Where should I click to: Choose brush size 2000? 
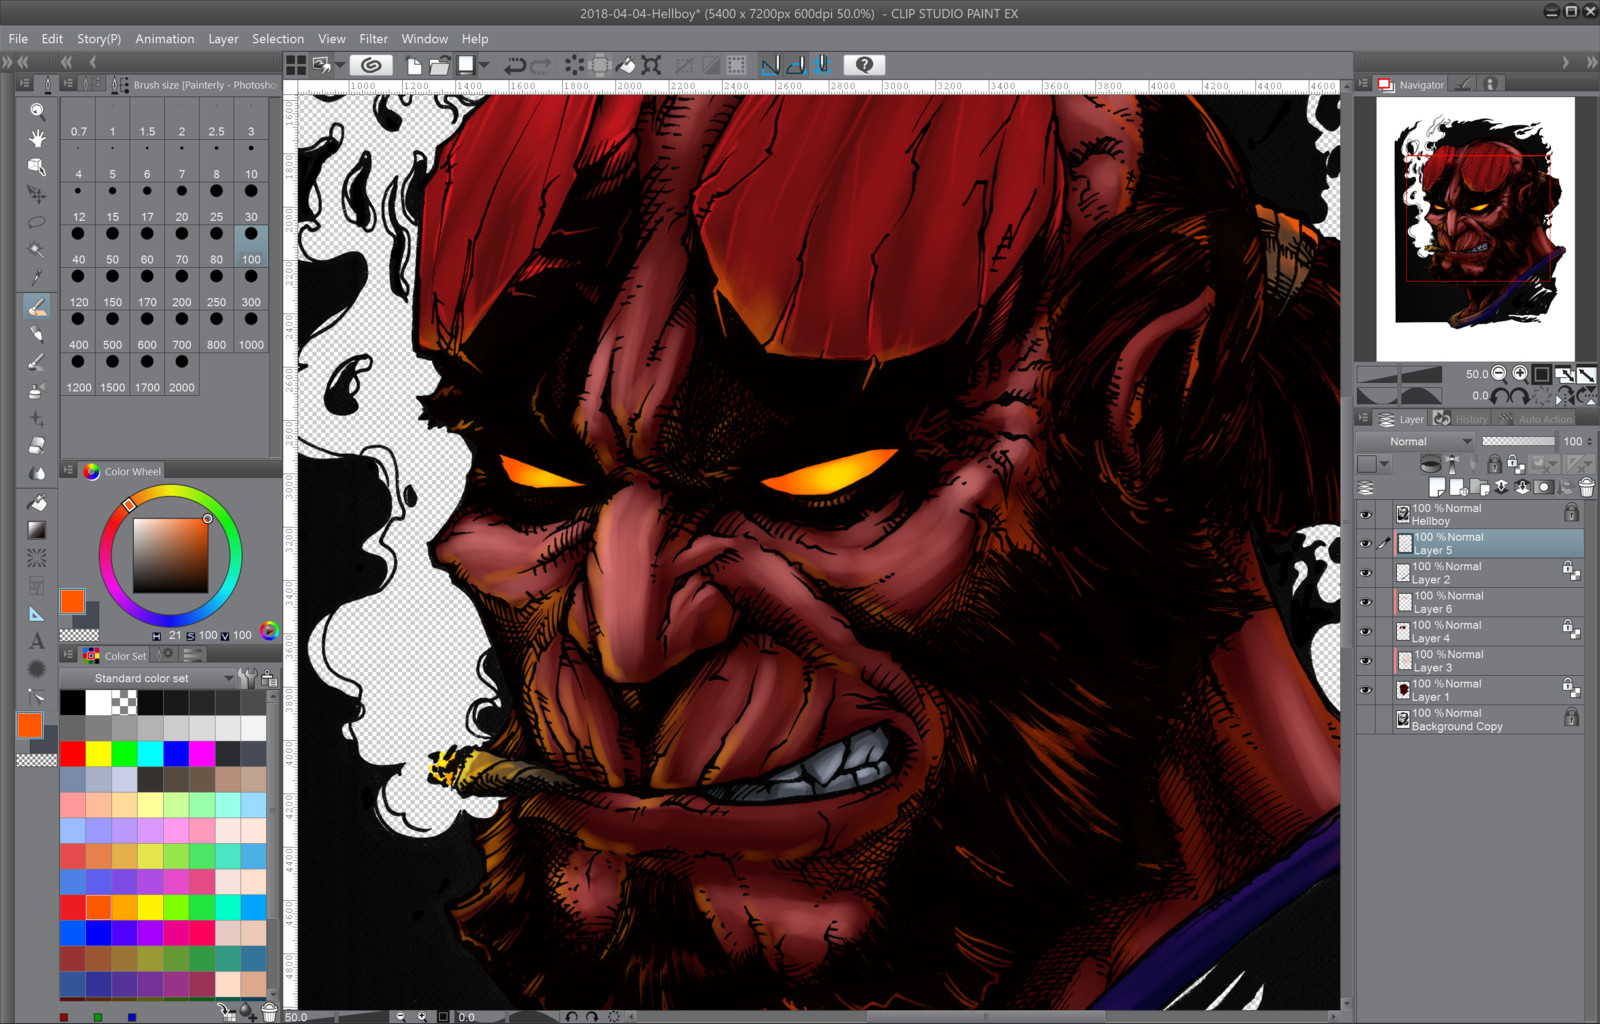[x=182, y=373]
